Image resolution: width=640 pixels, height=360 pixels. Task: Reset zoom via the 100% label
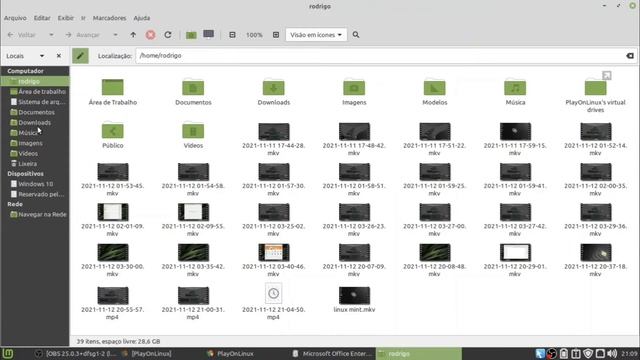254,35
